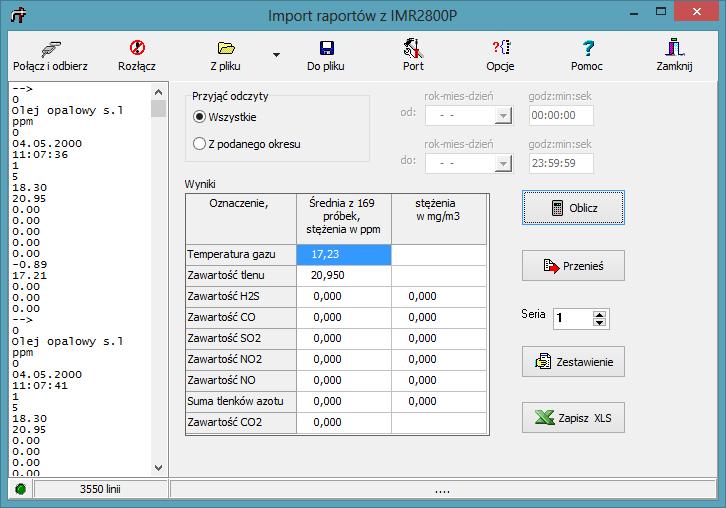Click the Zawartość CO row label

point(241,317)
